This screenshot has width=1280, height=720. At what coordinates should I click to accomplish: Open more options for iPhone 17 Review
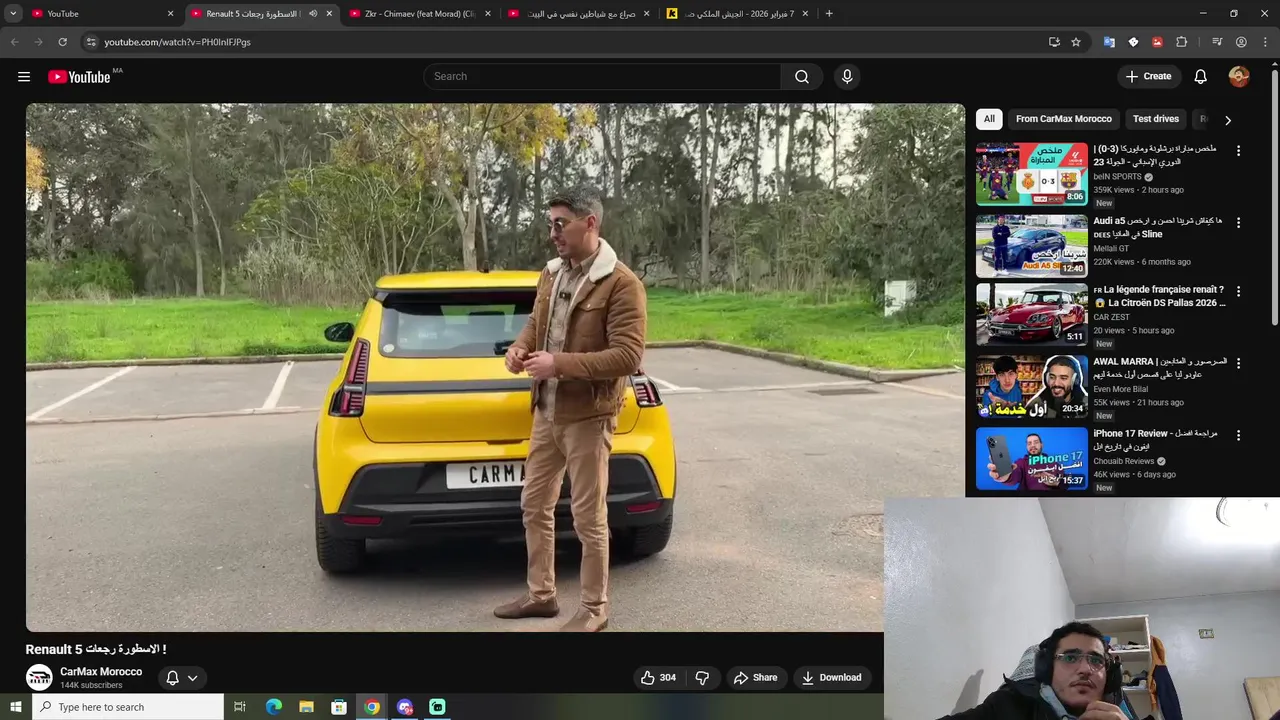[x=1238, y=436]
